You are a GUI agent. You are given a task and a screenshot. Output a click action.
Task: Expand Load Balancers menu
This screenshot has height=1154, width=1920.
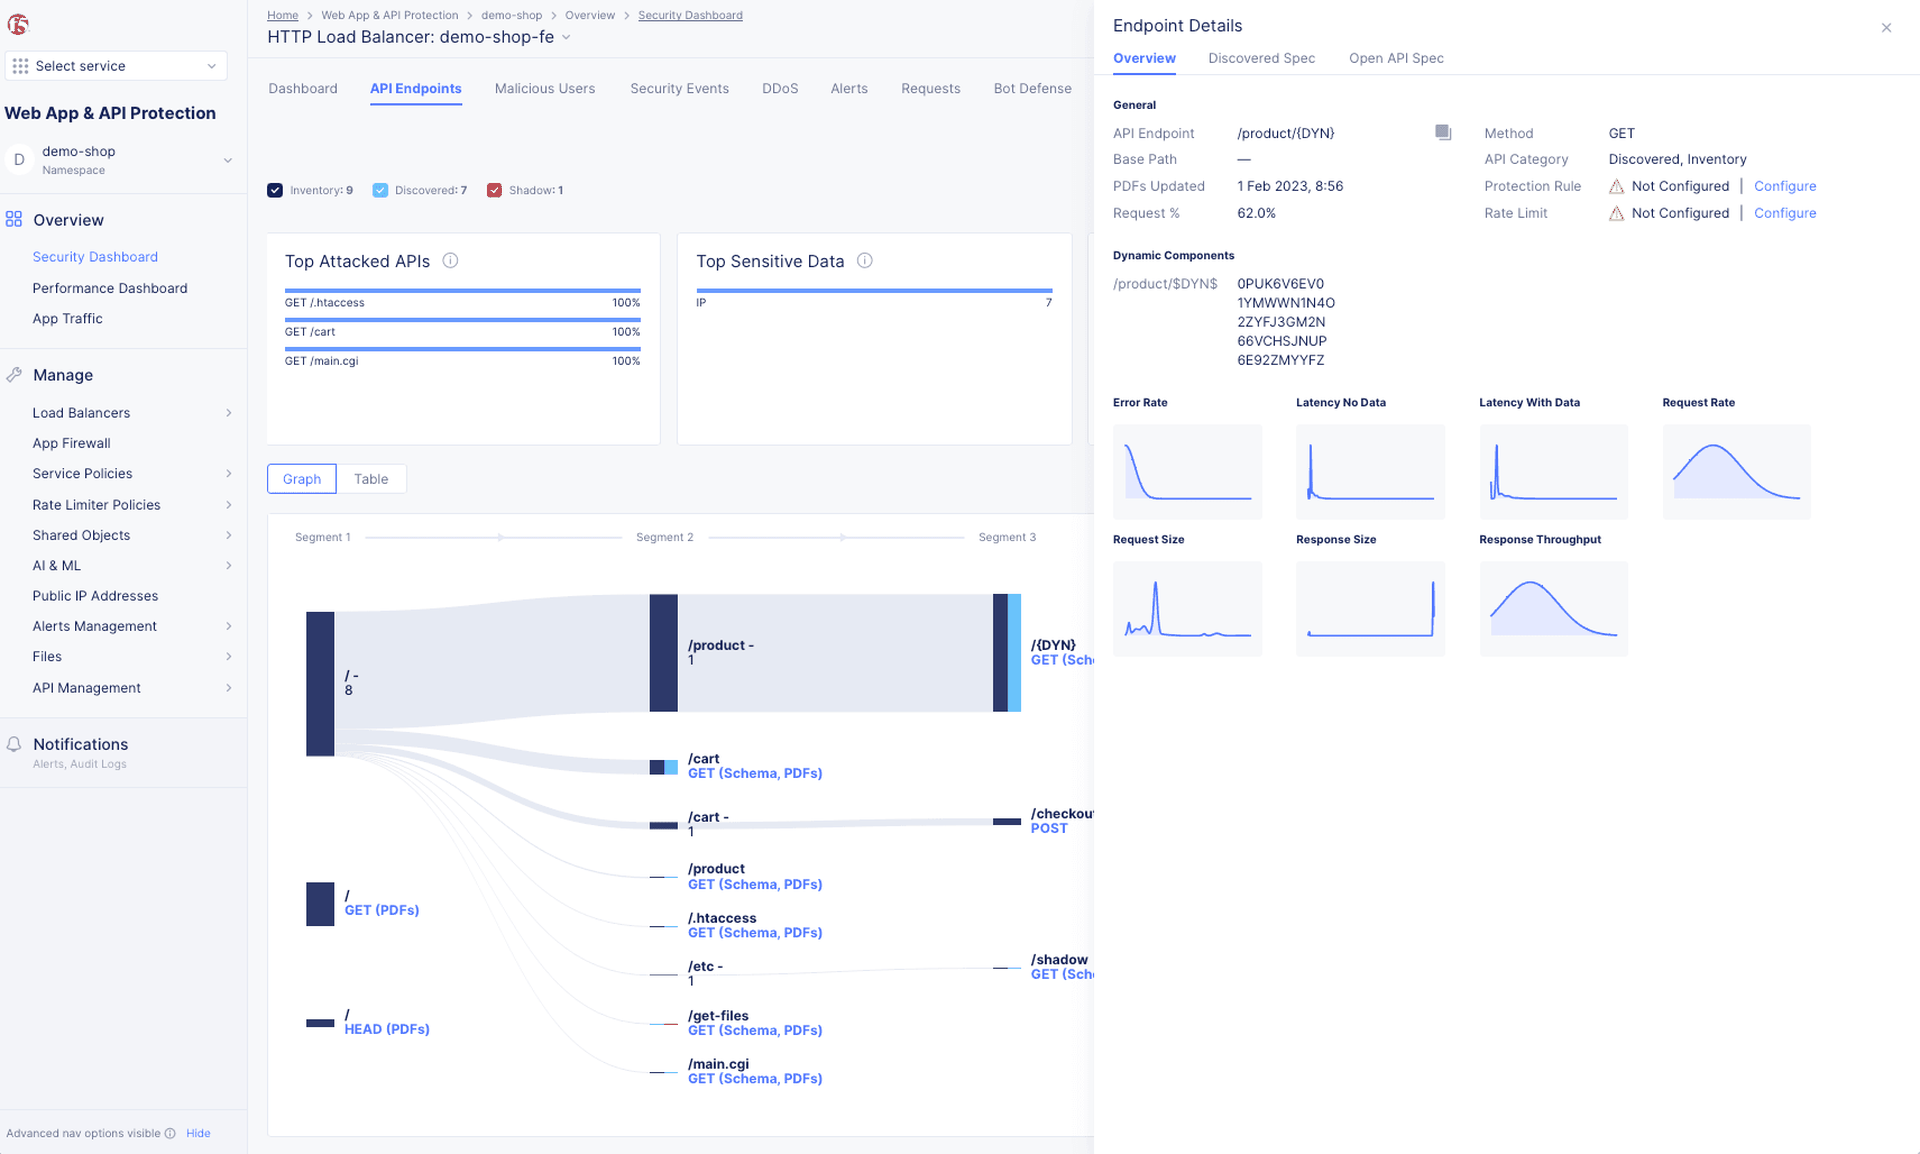click(x=228, y=413)
